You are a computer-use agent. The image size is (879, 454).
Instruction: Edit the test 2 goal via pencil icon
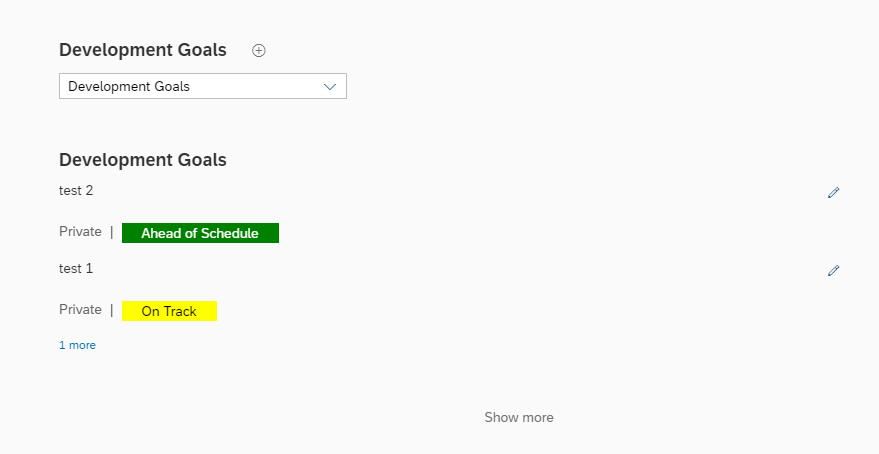(834, 192)
